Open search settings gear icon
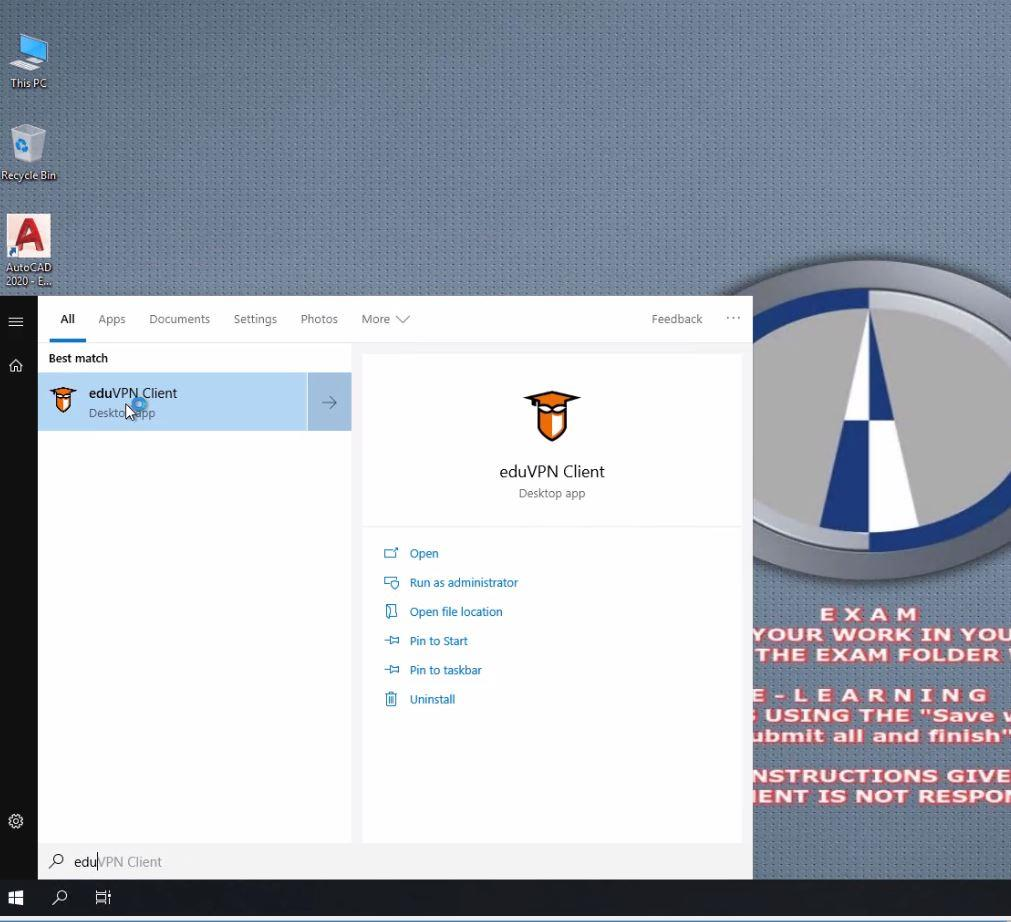1011x922 pixels. click(16, 821)
